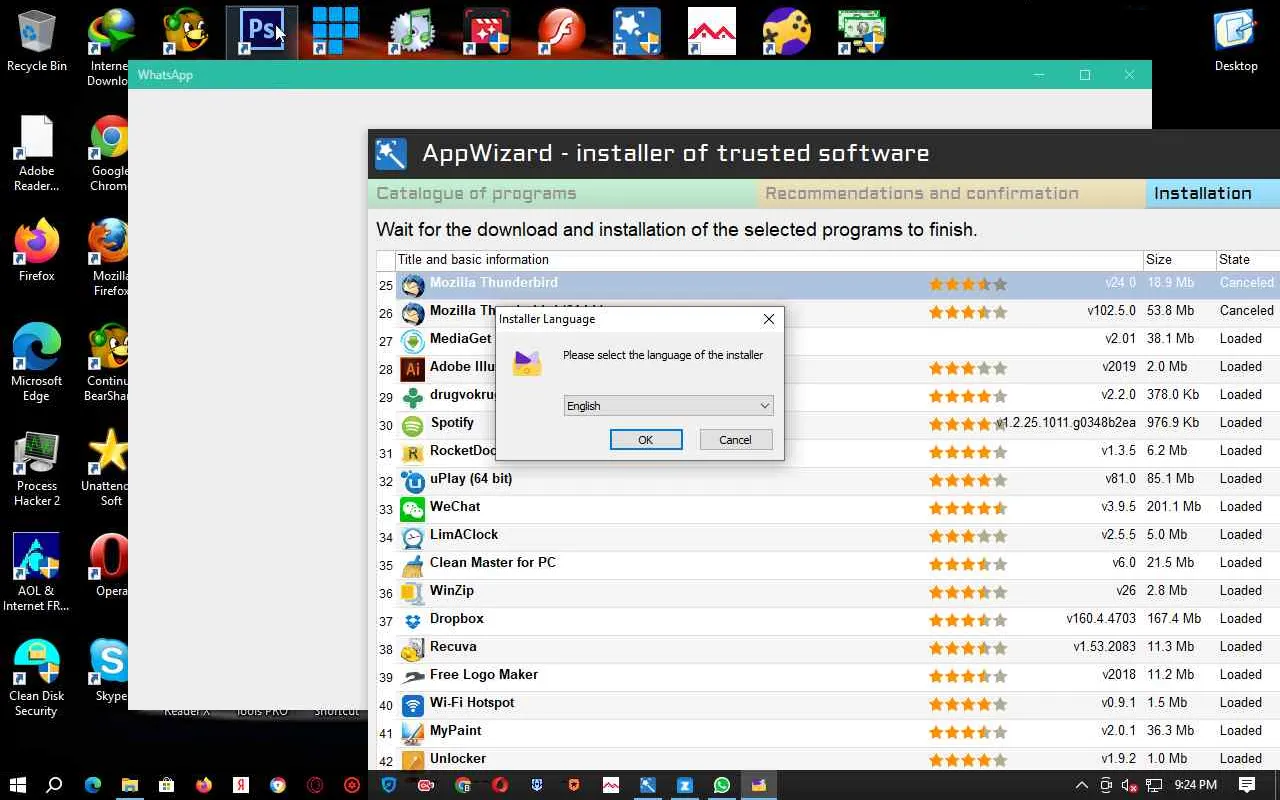Image resolution: width=1280 pixels, height=800 pixels.
Task: Open the Recommendations and confirmation tab
Action: pyautogui.click(x=950, y=194)
